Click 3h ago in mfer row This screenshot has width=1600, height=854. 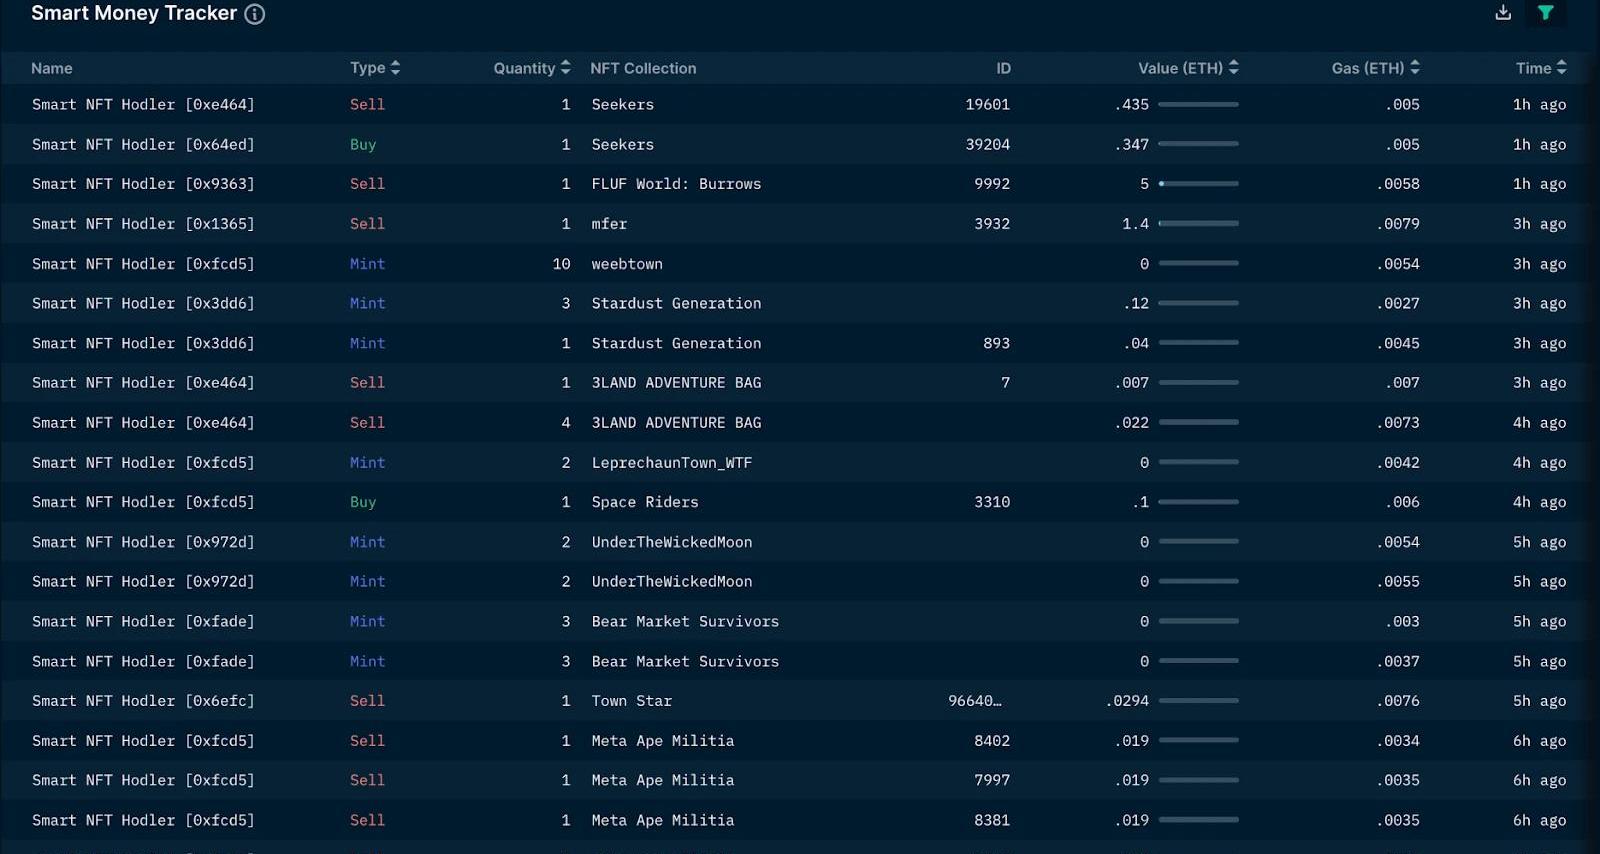(x=1539, y=224)
